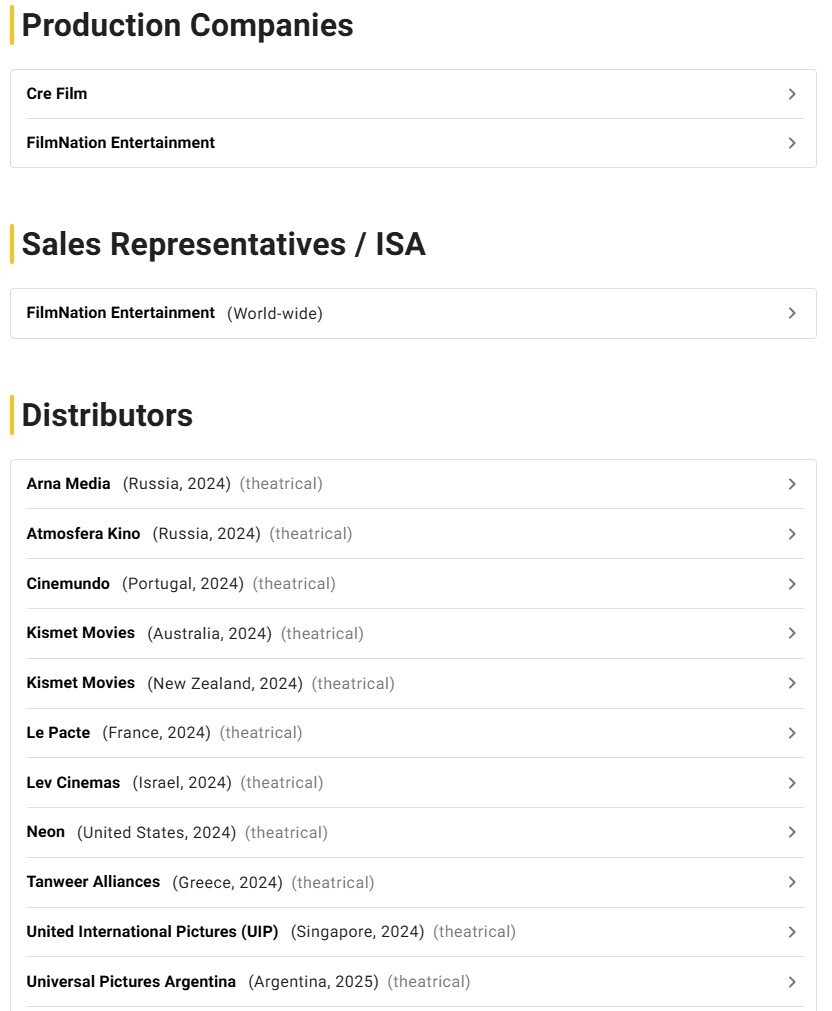Click the Le Pacte row arrow icon
The image size is (832, 1011).
[792, 733]
